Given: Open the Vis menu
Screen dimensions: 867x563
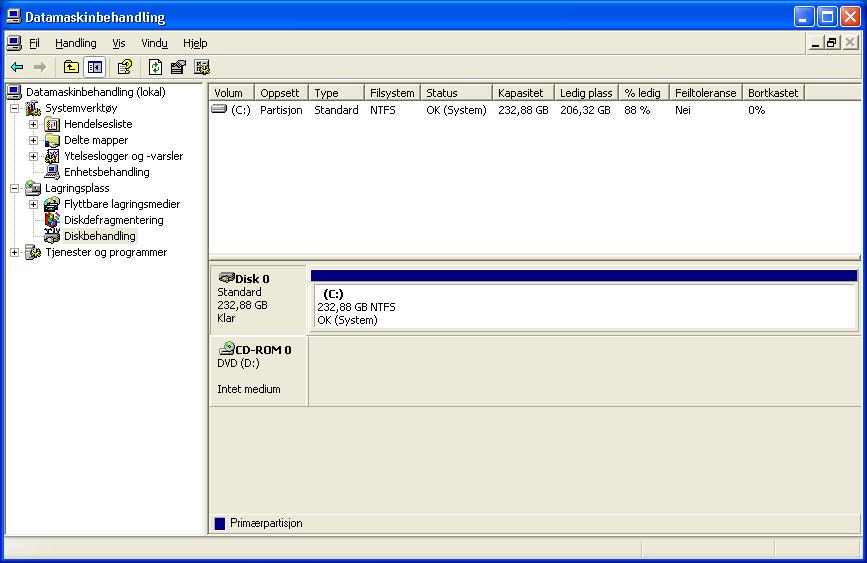Looking at the screenshot, I should coord(119,43).
